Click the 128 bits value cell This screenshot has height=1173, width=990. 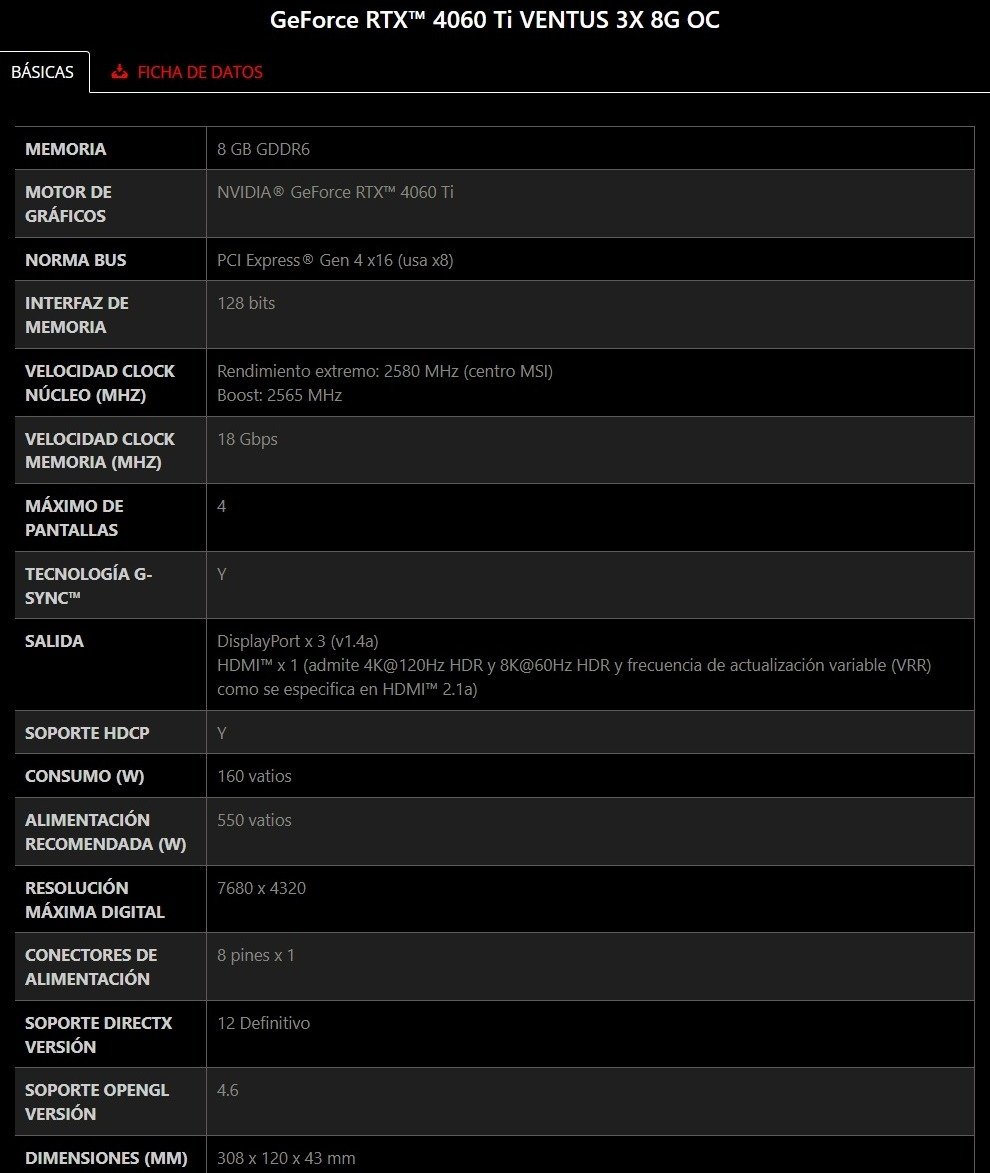(246, 303)
